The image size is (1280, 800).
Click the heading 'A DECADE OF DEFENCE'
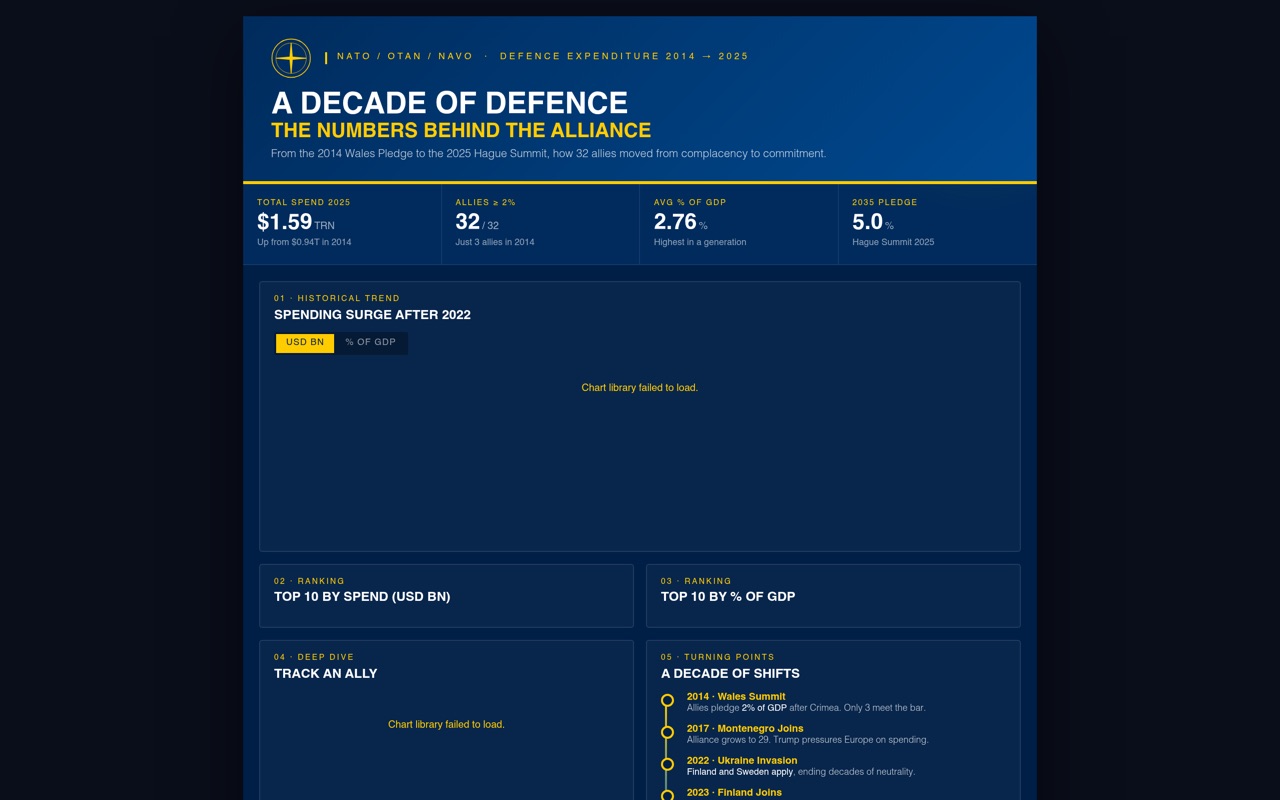(x=450, y=103)
